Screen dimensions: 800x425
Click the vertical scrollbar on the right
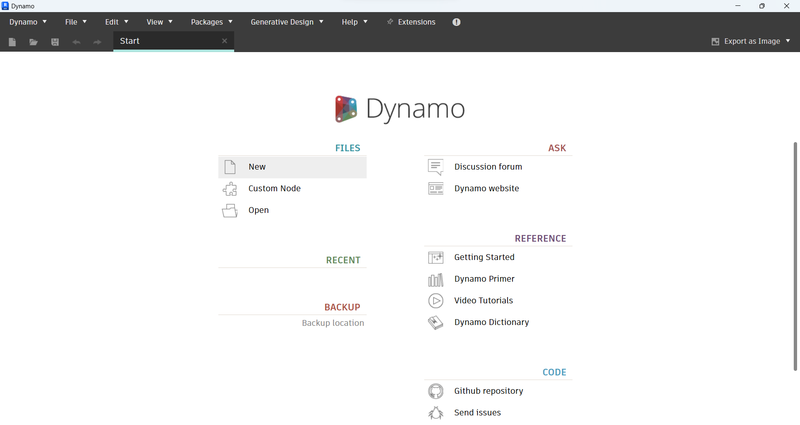[x=795, y=257]
